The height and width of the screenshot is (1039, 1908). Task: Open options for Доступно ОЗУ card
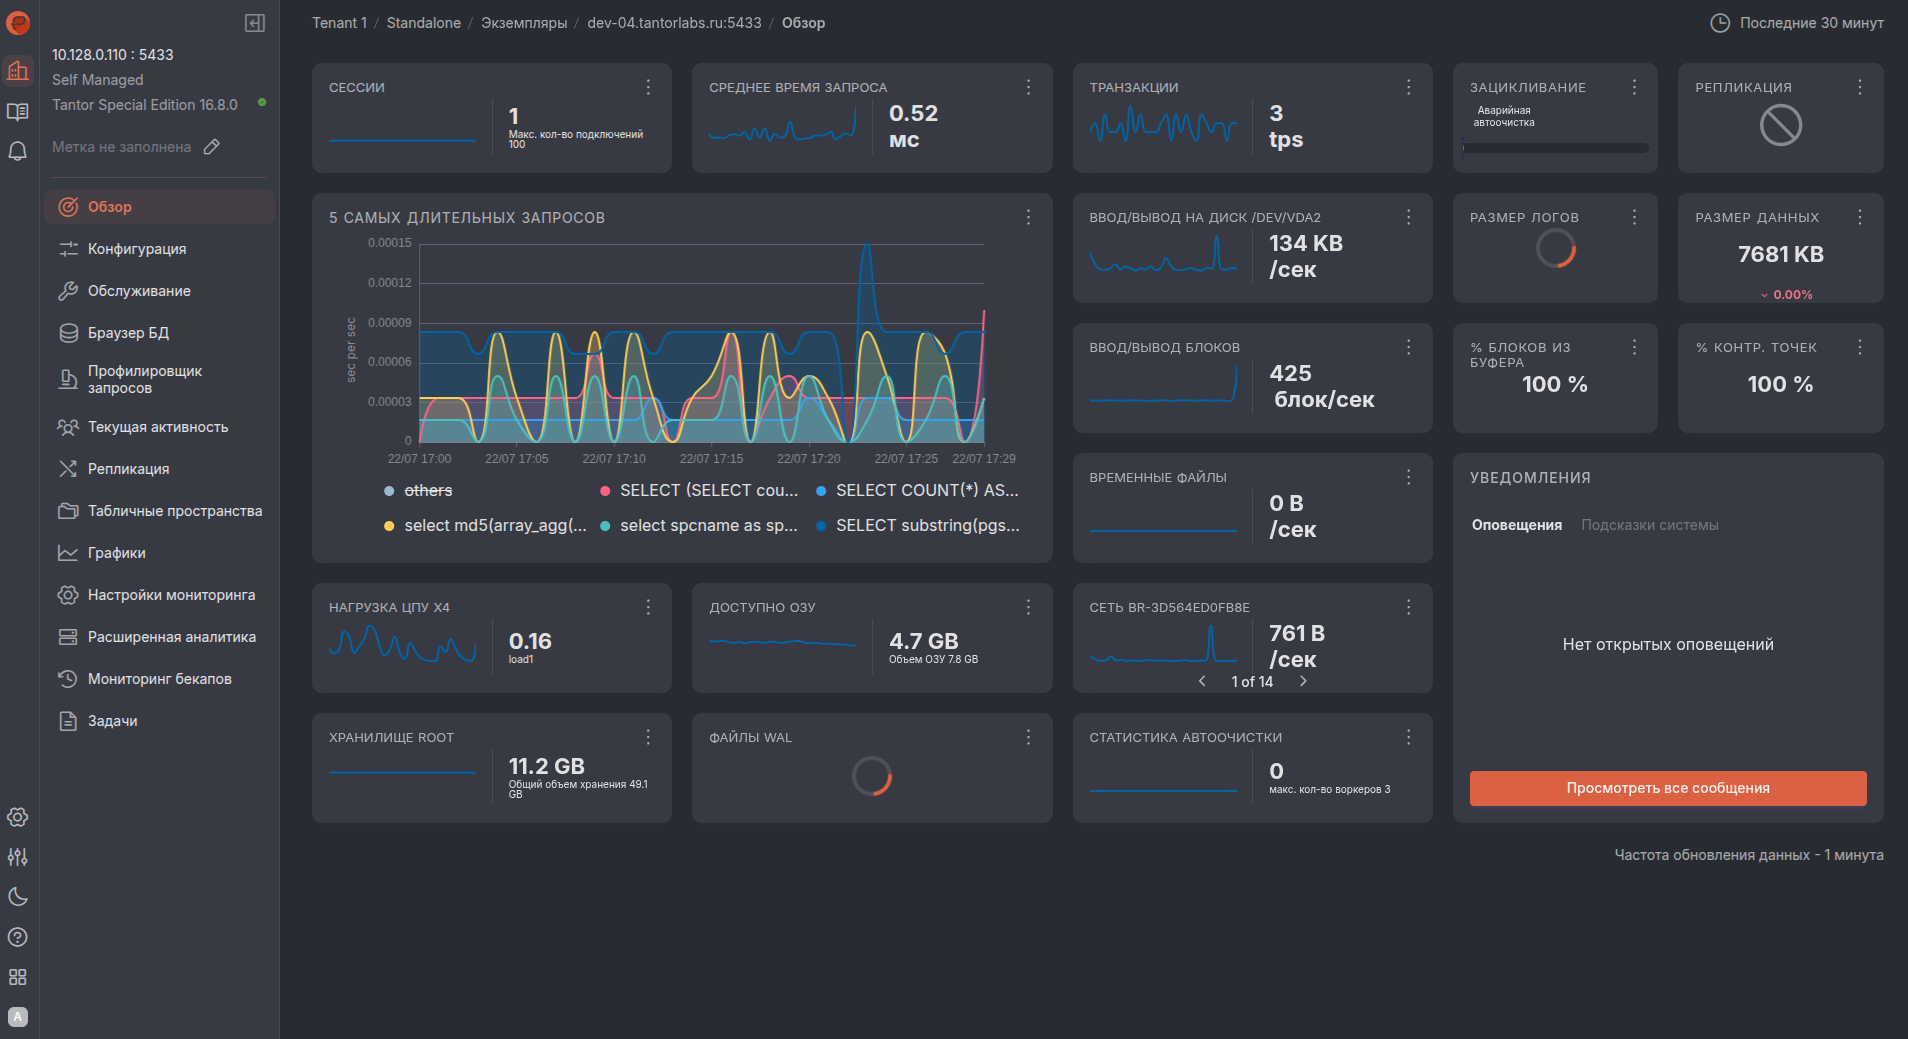1028,607
